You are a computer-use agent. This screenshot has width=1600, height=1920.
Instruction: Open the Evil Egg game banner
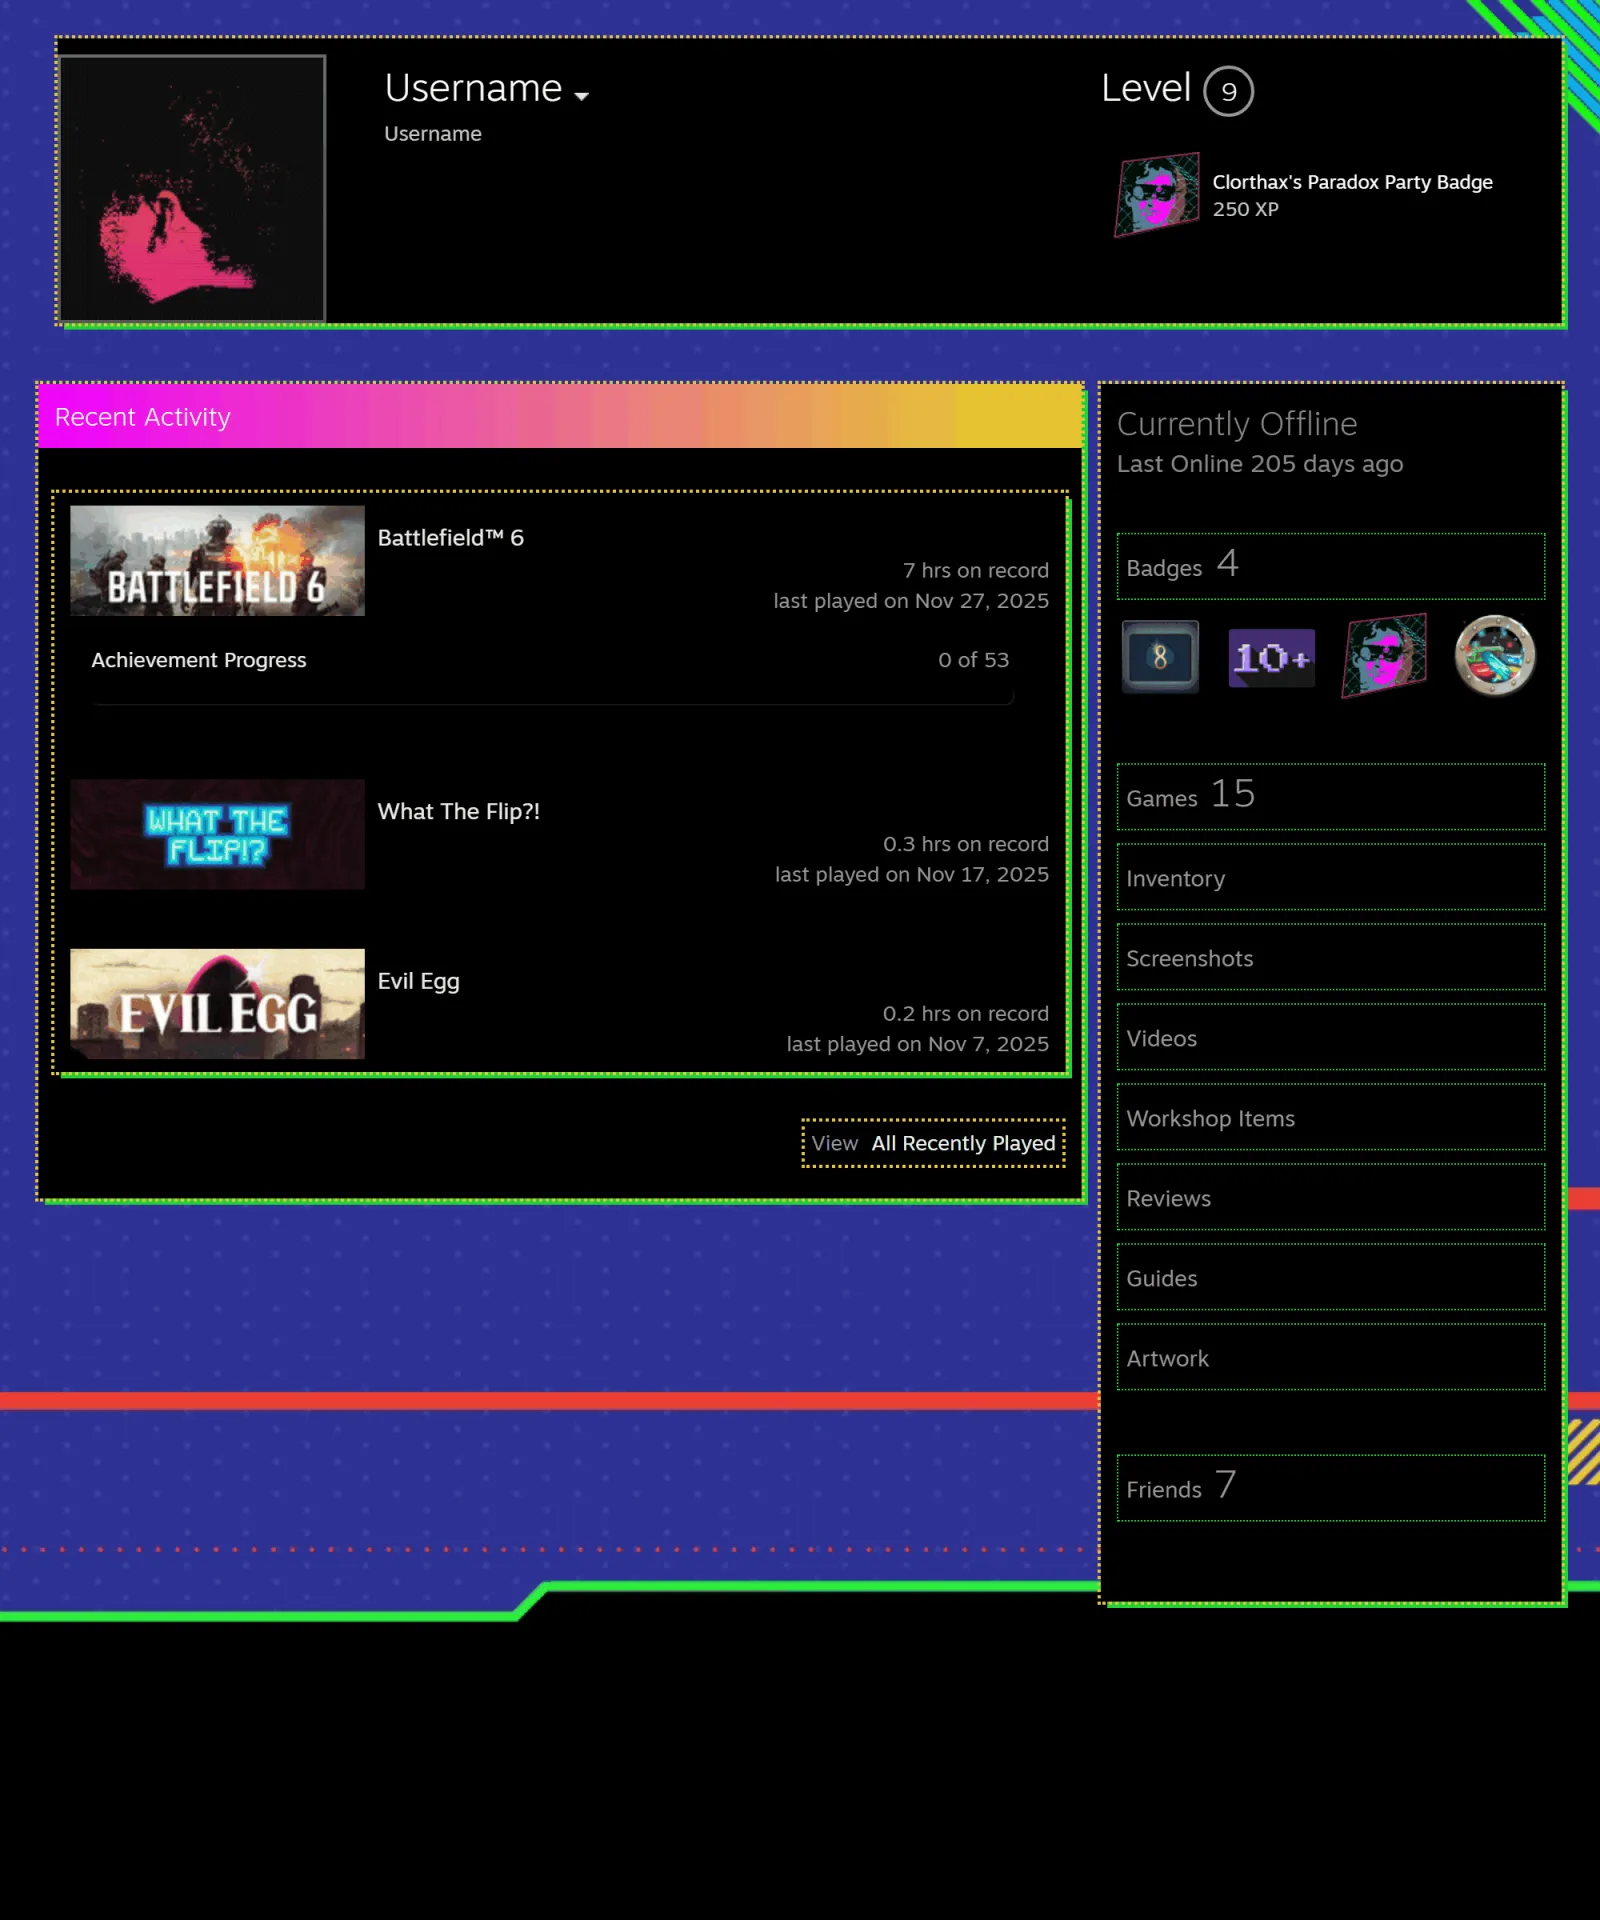[x=217, y=1004]
